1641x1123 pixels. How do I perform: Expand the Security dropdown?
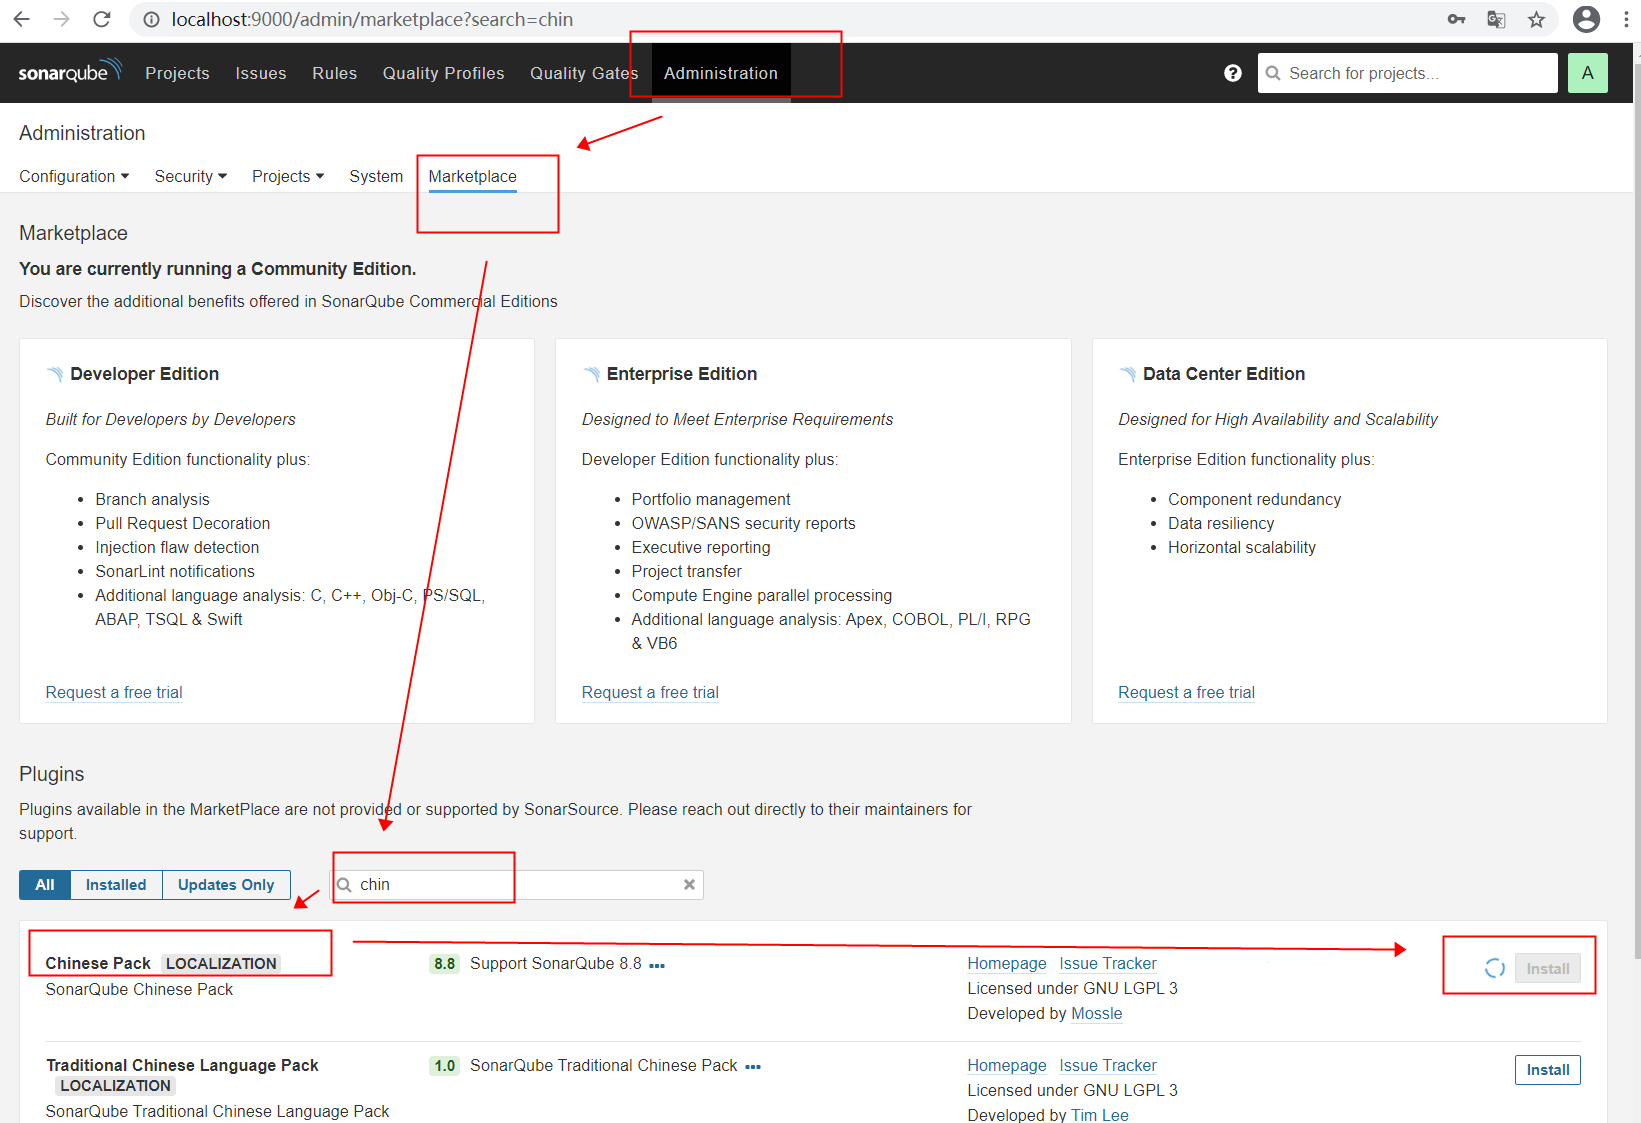191,176
